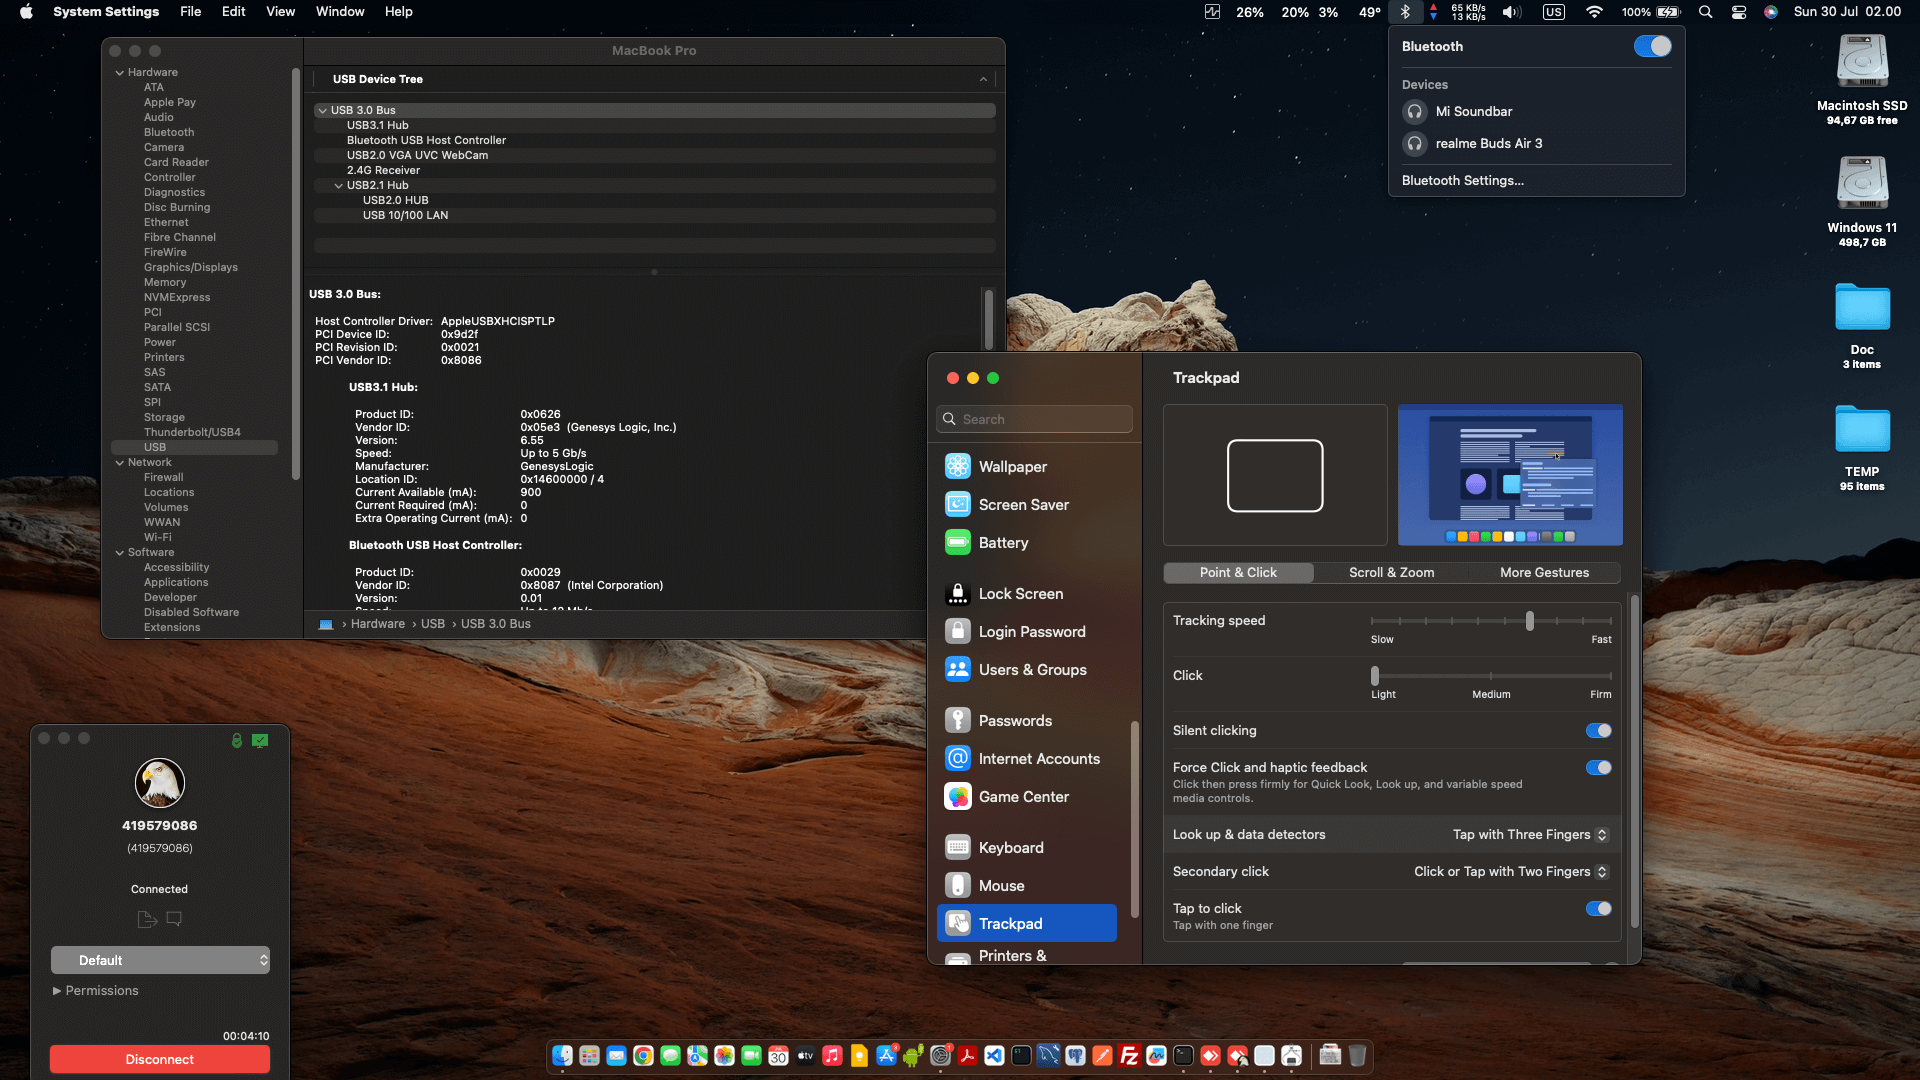Open Passwords settings pane
Viewport: 1920px width, 1080px height.
1027,720
